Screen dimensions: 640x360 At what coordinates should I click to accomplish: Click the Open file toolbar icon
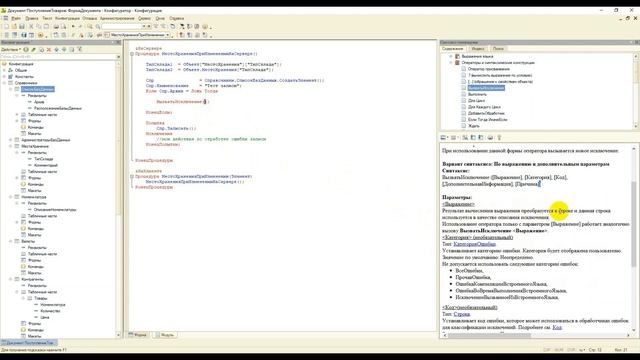14,27
